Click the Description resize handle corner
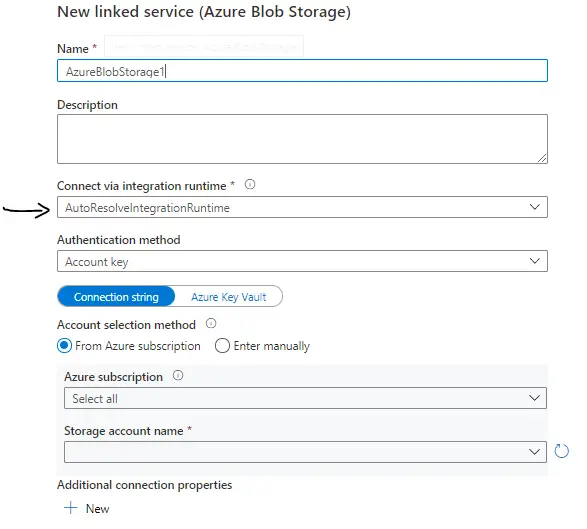 [x=542, y=158]
